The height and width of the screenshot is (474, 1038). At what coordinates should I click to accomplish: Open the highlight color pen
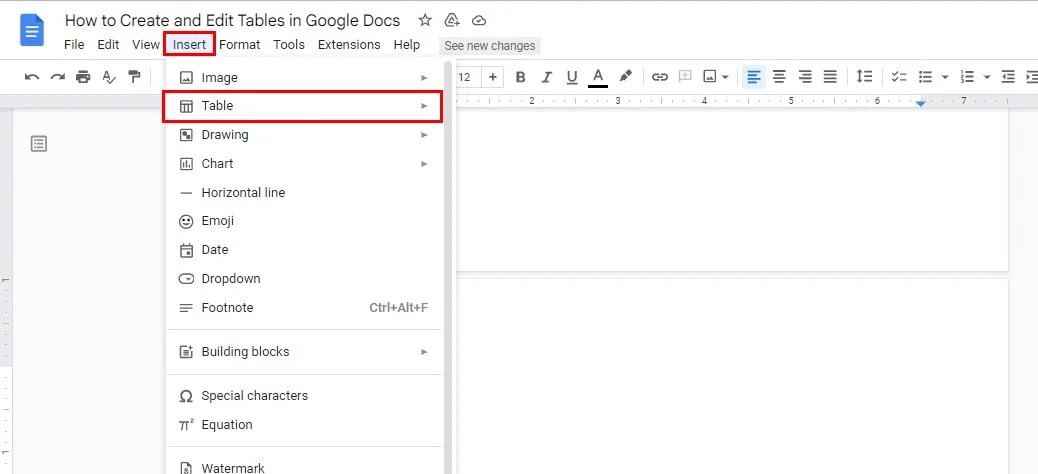(x=626, y=77)
